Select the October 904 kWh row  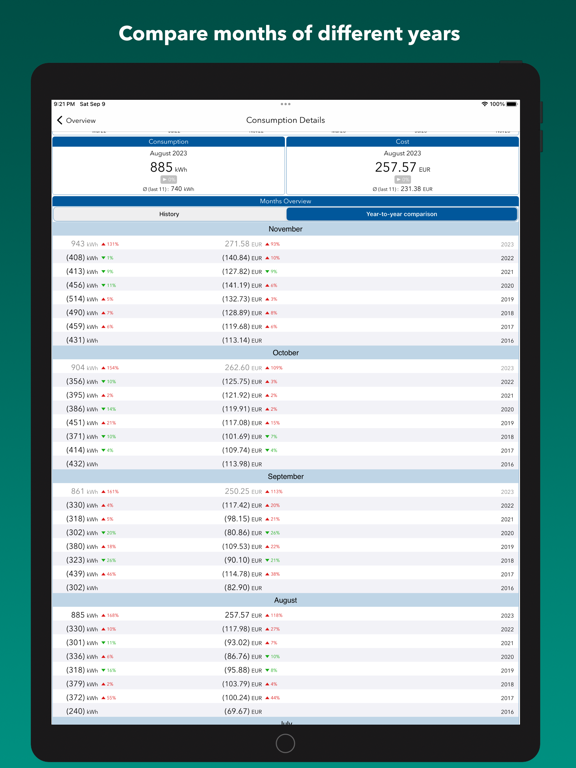(x=286, y=367)
